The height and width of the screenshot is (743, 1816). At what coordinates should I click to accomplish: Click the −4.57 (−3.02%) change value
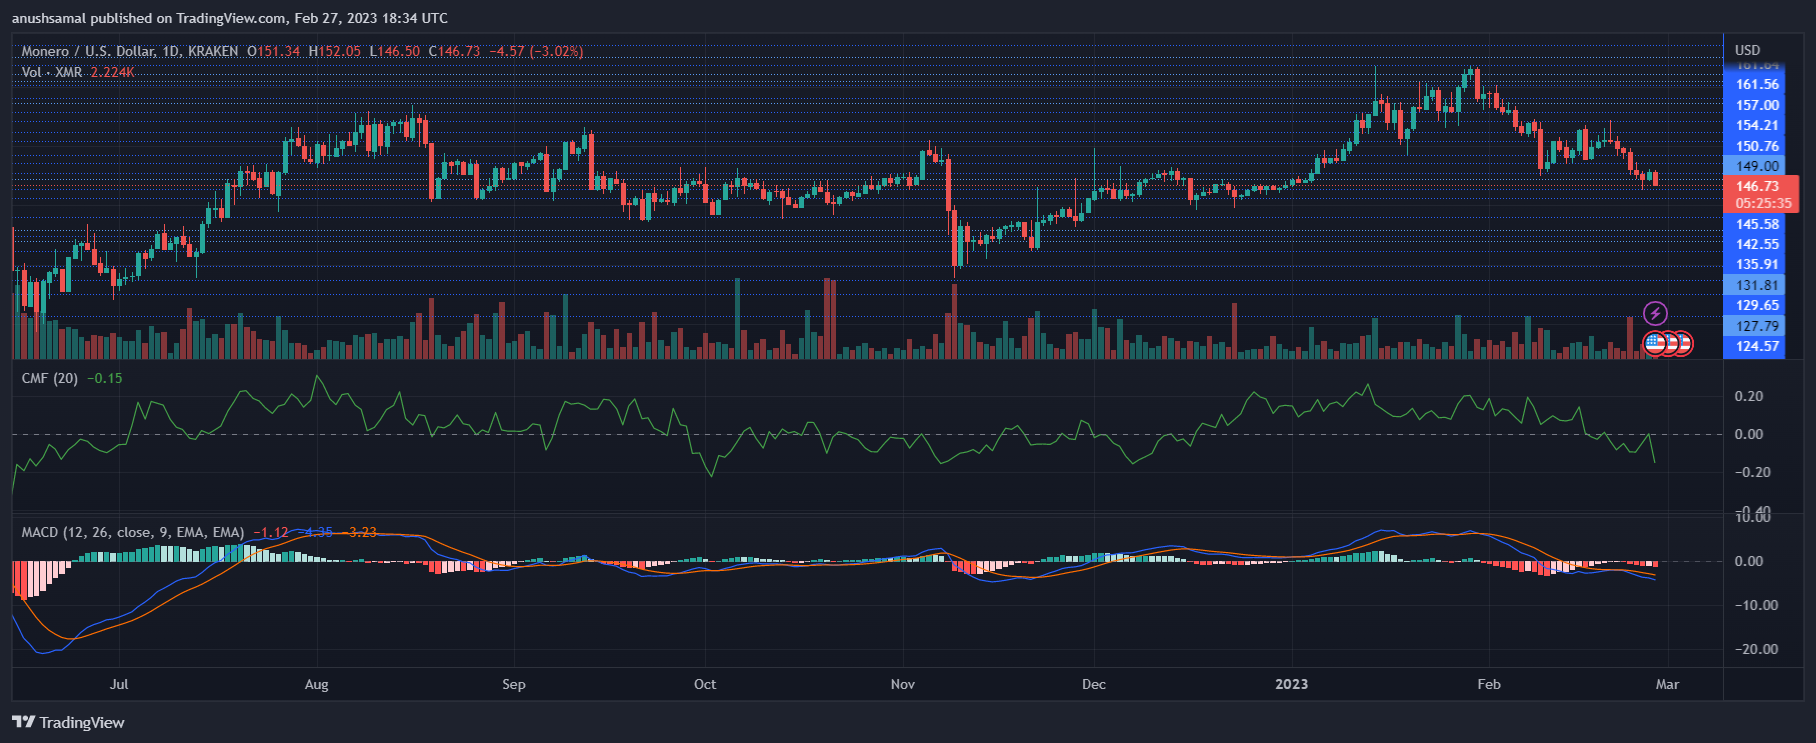pos(537,51)
